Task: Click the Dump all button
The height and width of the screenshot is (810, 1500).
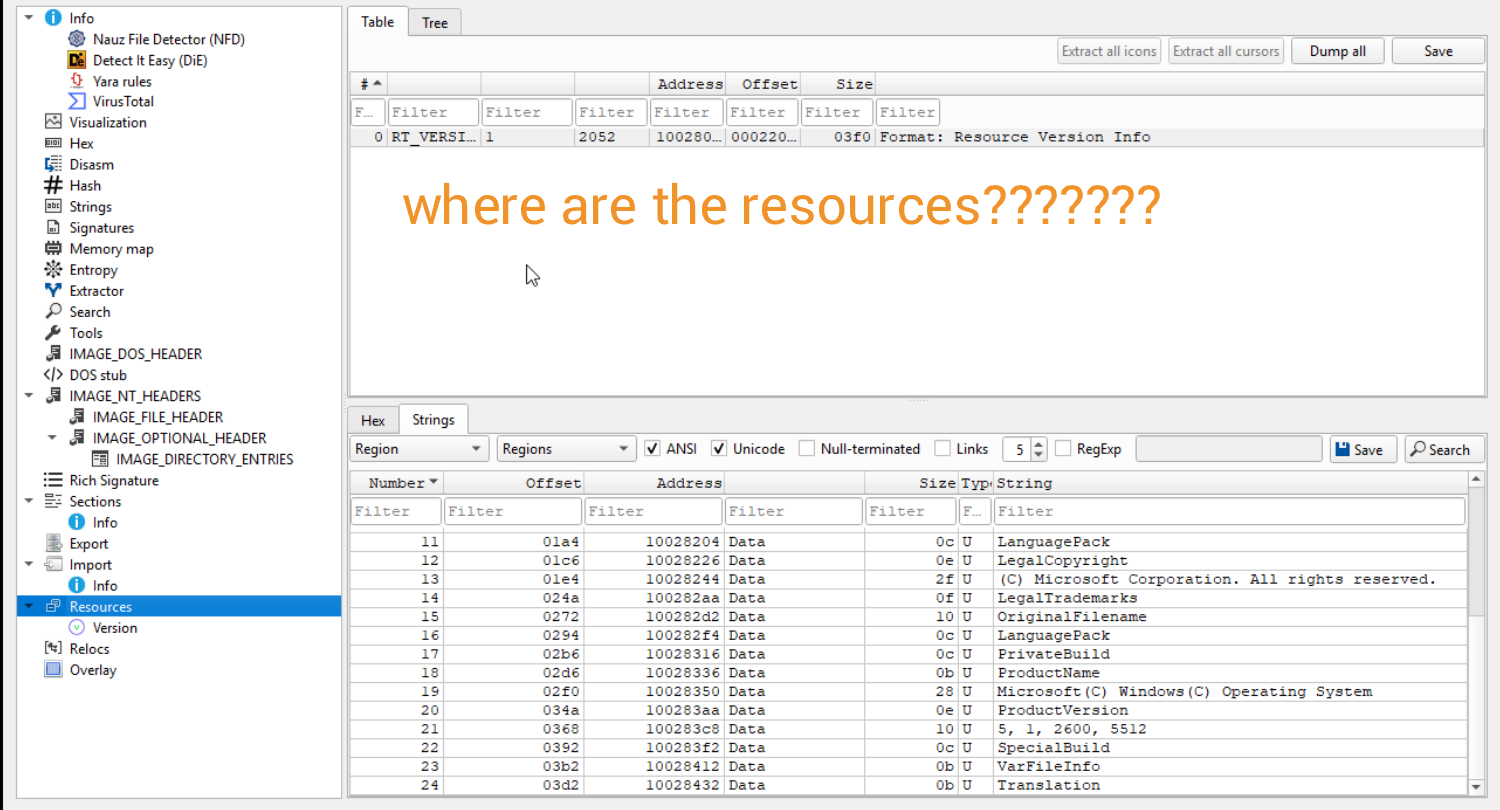Action: coord(1337,50)
